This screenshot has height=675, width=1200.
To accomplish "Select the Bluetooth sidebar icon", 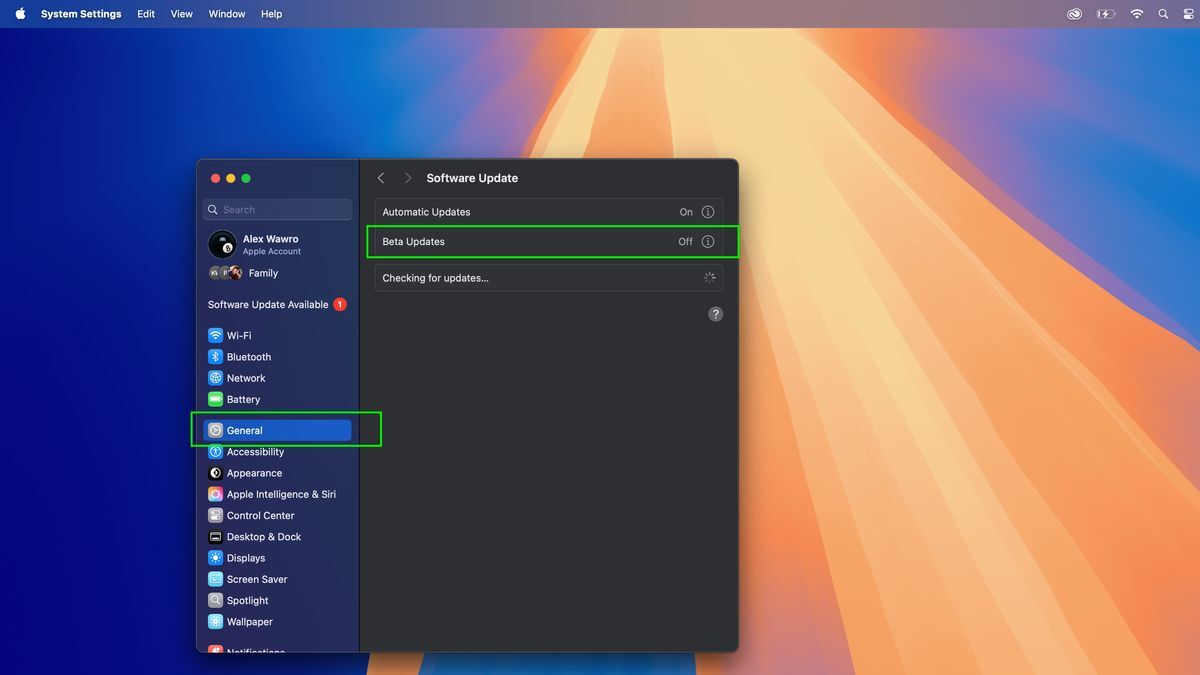I will pyautogui.click(x=215, y=357).
